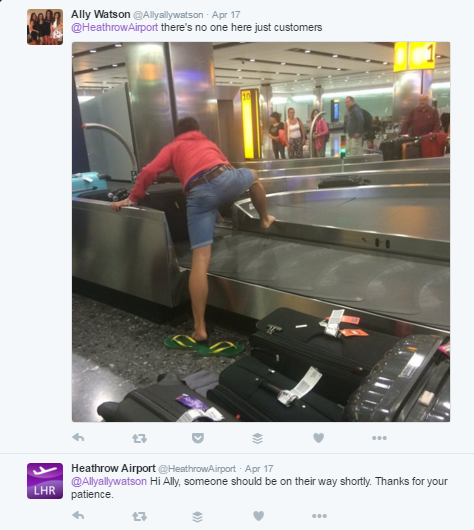Like Heathrow Airport's reply tweet
474x530 pixels.
(x=259, y=516)
